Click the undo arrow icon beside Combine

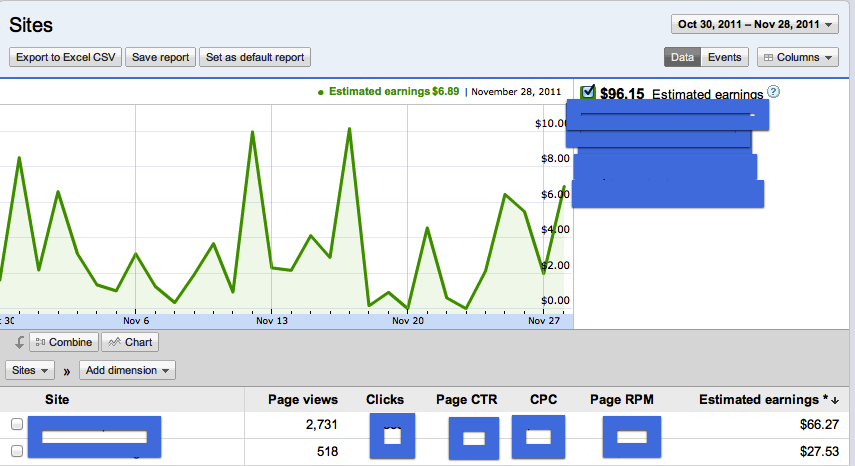pyautogui.click(x=19, y=342)
